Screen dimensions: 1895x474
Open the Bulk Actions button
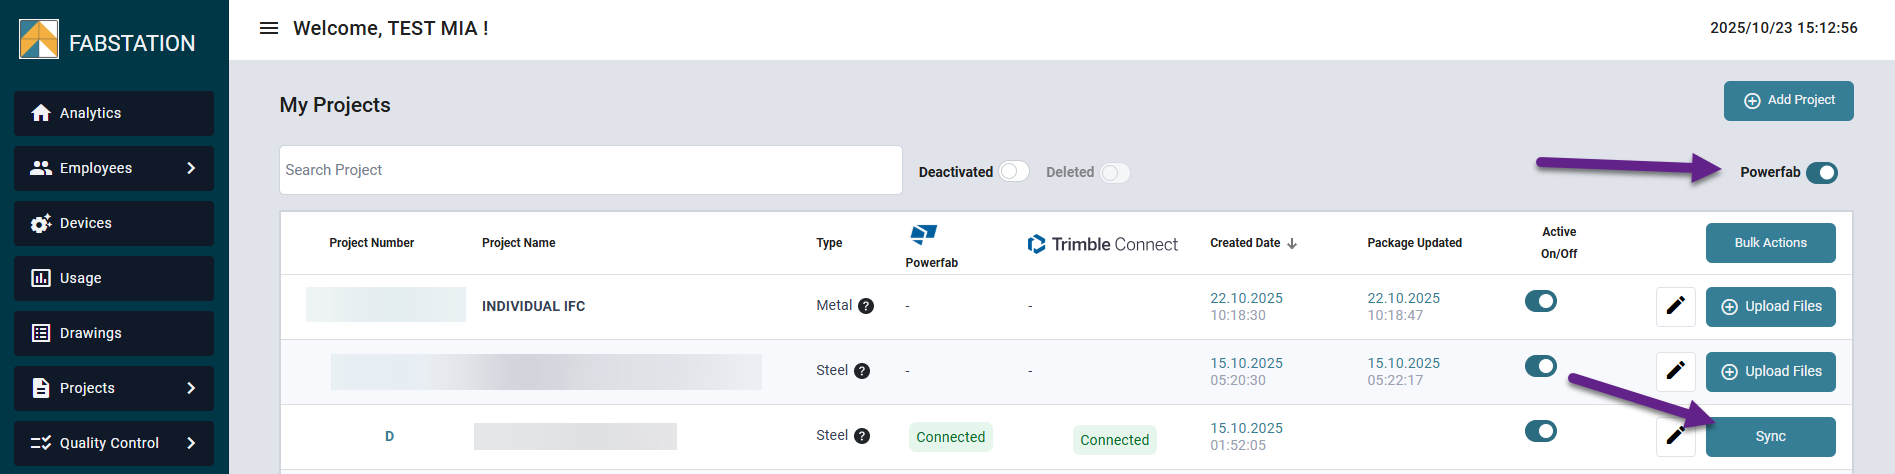1770,243
